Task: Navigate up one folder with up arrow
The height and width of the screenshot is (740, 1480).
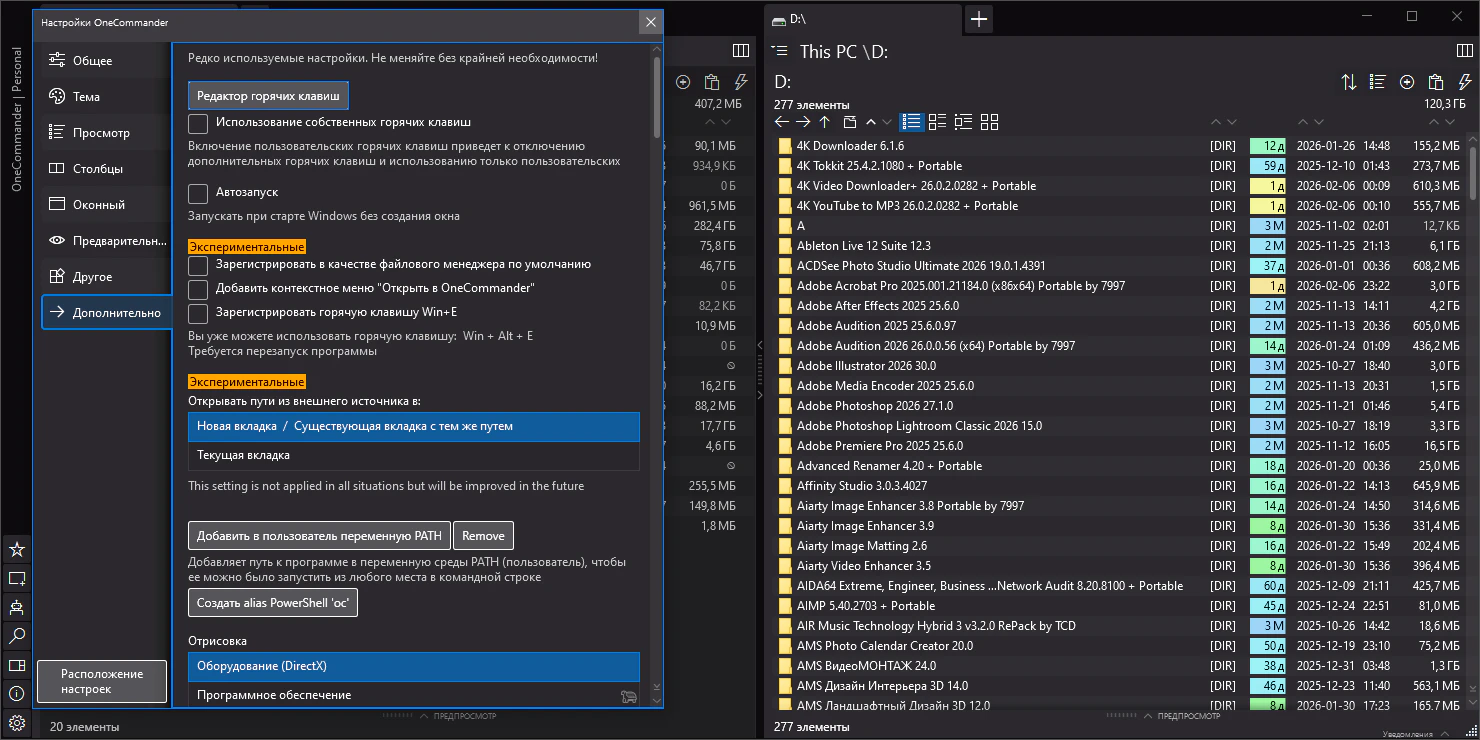Action: point(824,122)
